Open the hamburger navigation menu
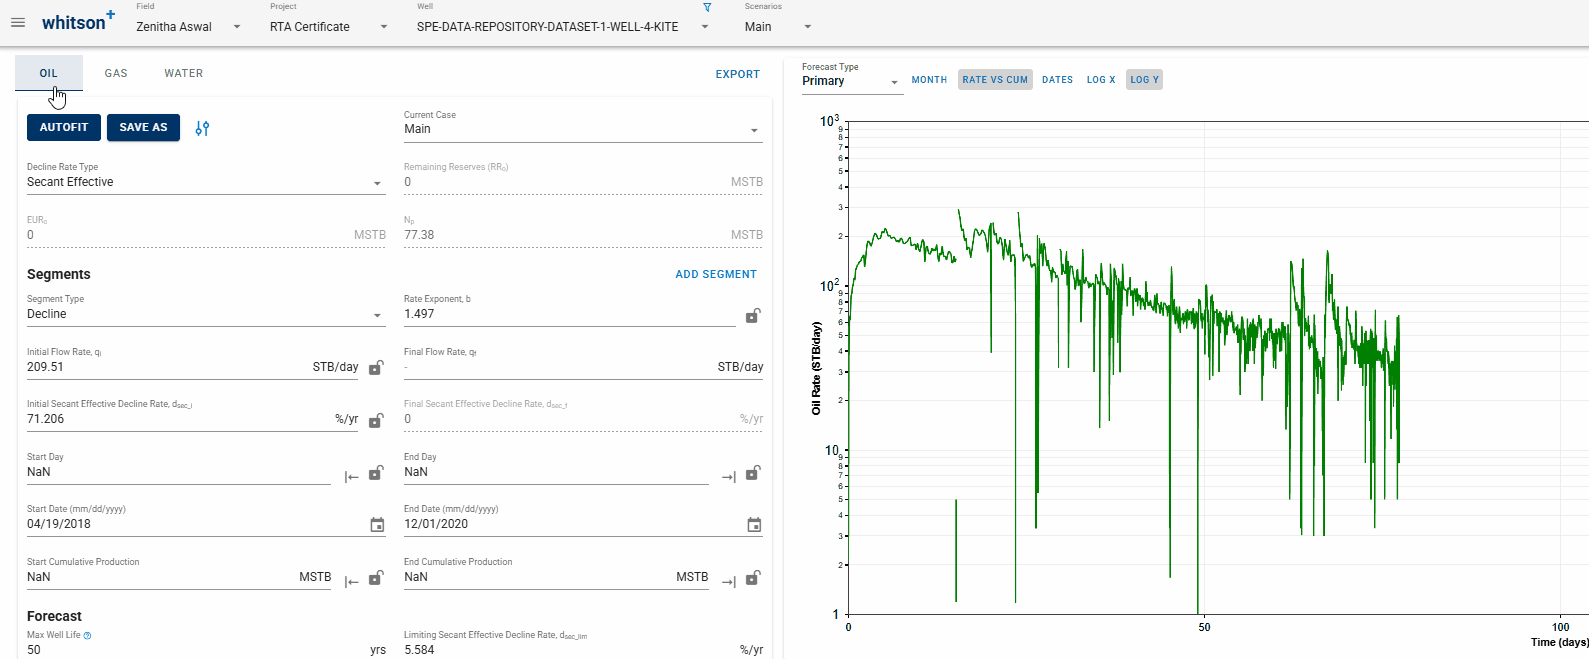 coord(18,22)
